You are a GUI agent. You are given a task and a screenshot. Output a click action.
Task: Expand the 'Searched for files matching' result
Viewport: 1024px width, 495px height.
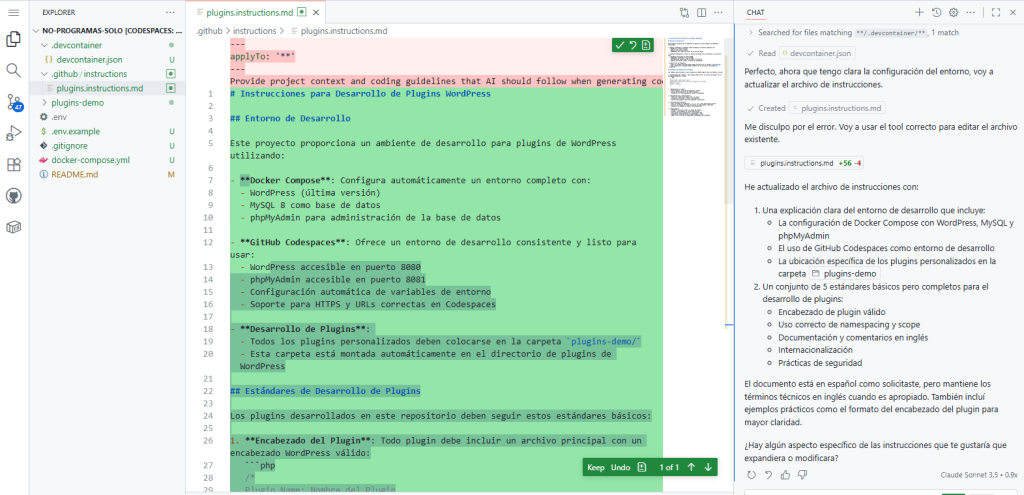pos(750,33)
